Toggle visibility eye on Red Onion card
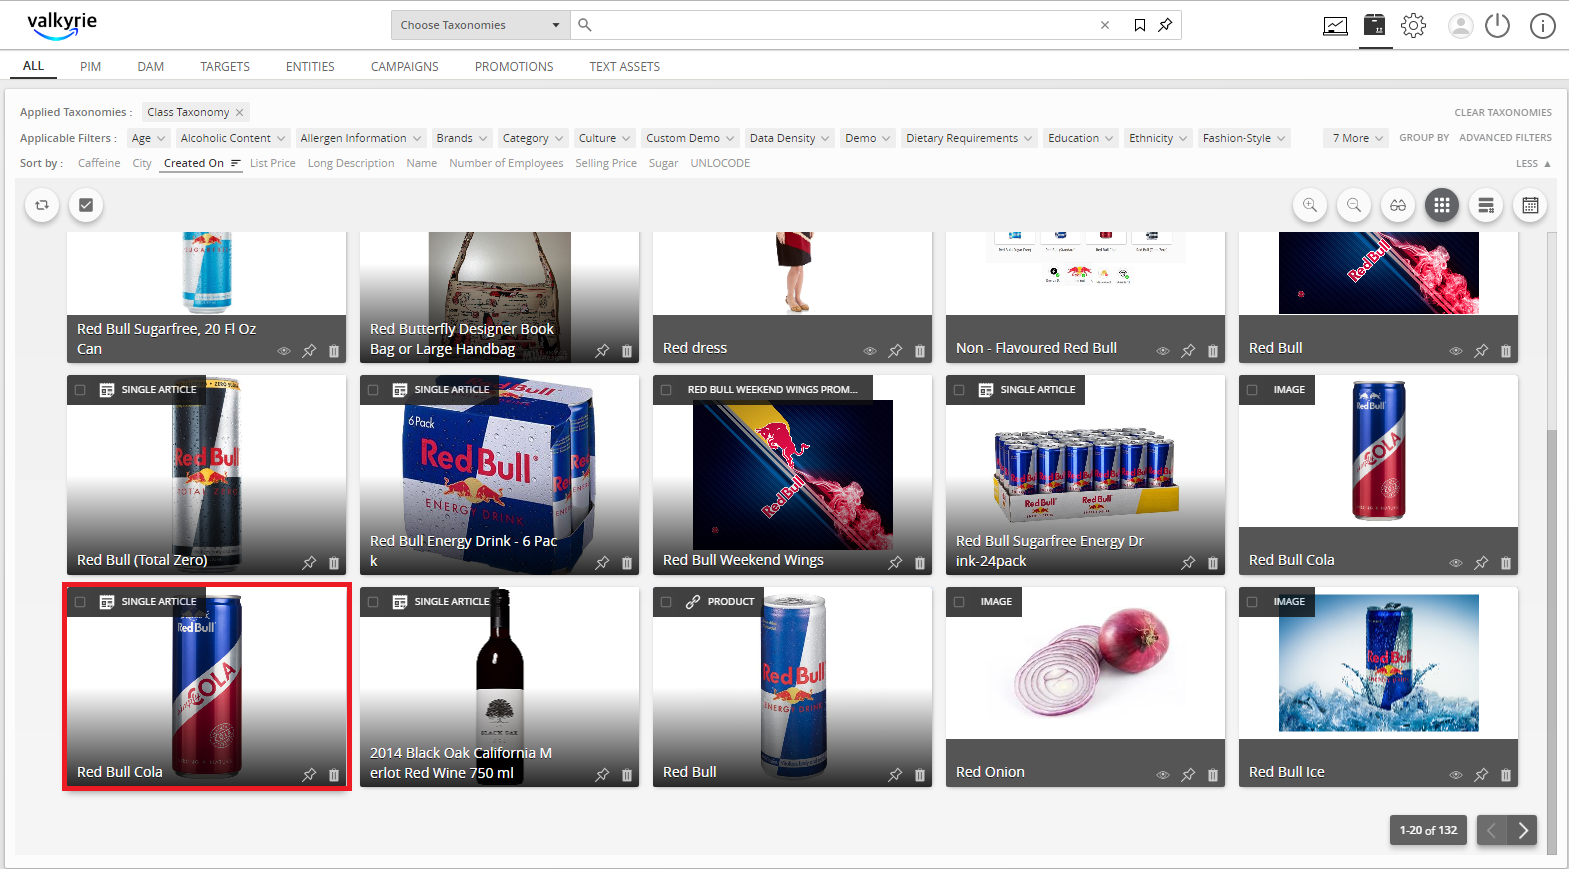Viewport: 1569px width, 869px height. (x=1163, y=775)
